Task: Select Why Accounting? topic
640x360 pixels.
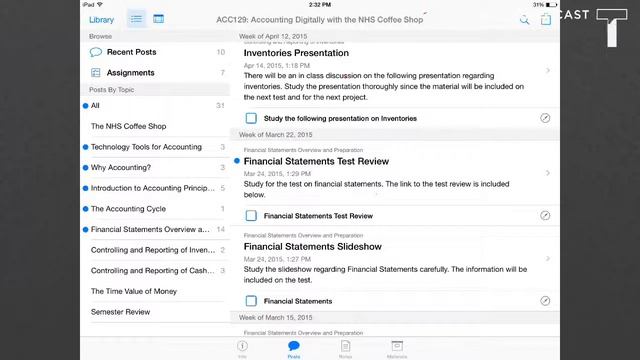Action: 155,167
